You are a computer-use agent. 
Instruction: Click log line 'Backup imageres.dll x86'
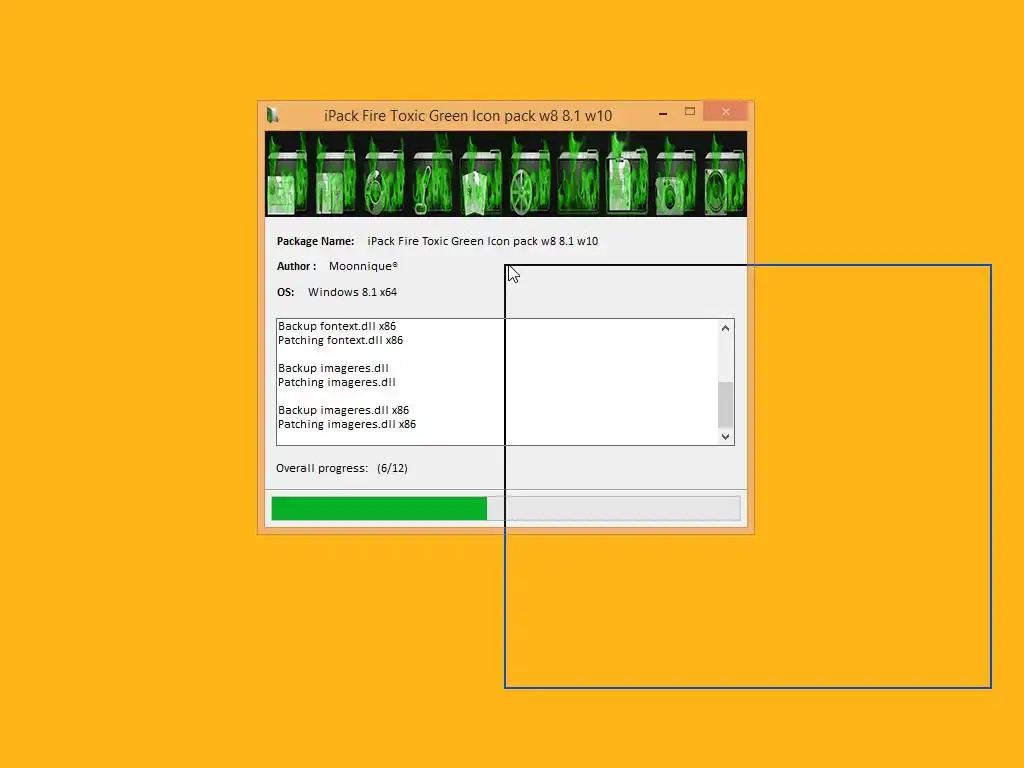[344, 410]
